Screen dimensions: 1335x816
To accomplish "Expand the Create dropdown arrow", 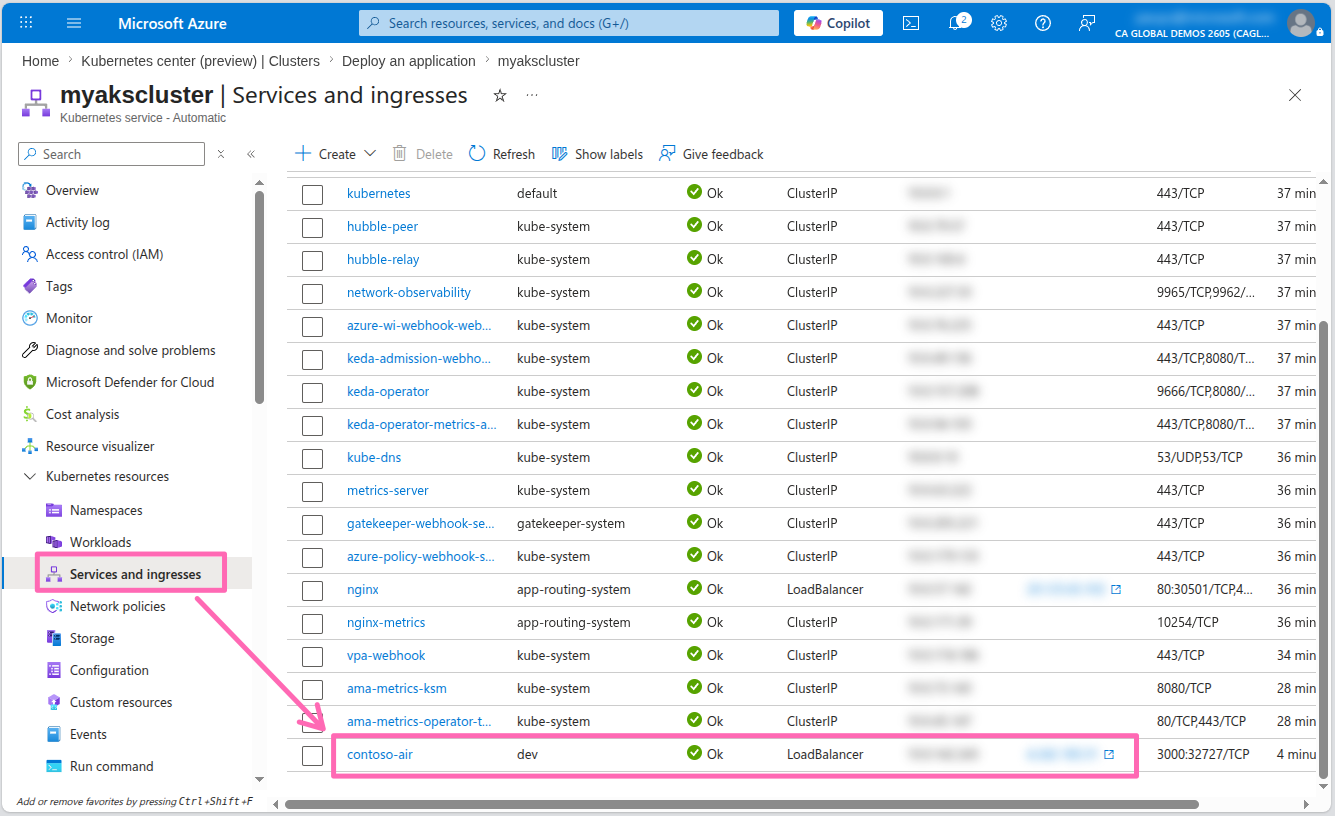I will coord(370,154).
